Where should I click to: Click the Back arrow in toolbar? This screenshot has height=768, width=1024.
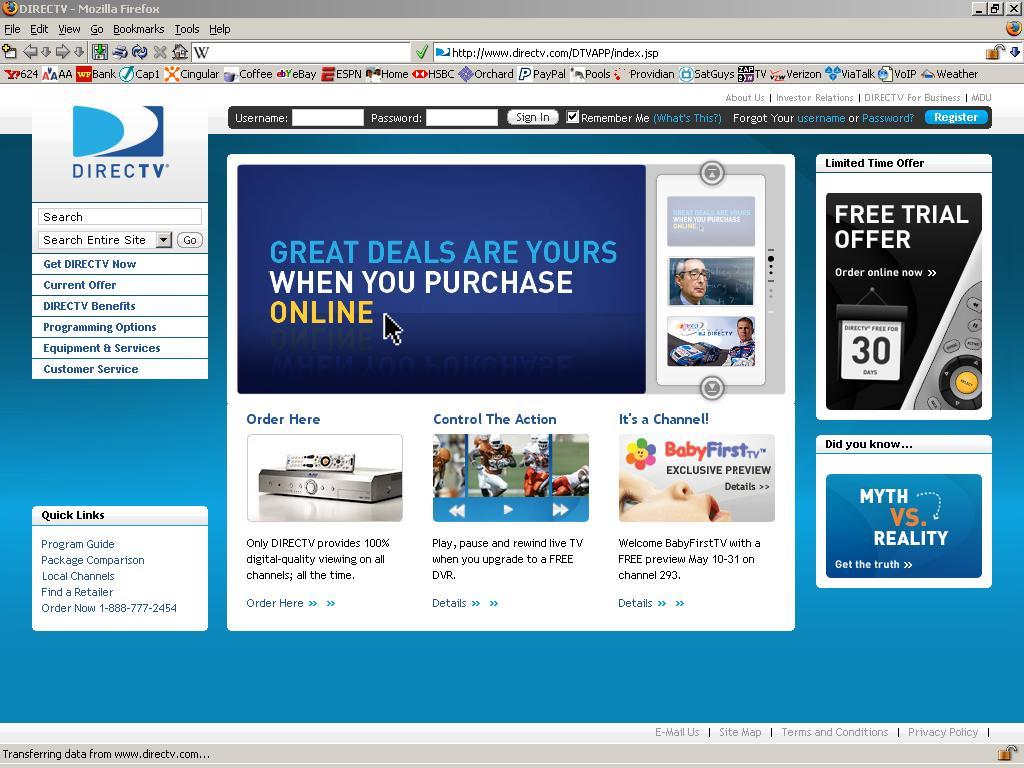tap(30, 52)
